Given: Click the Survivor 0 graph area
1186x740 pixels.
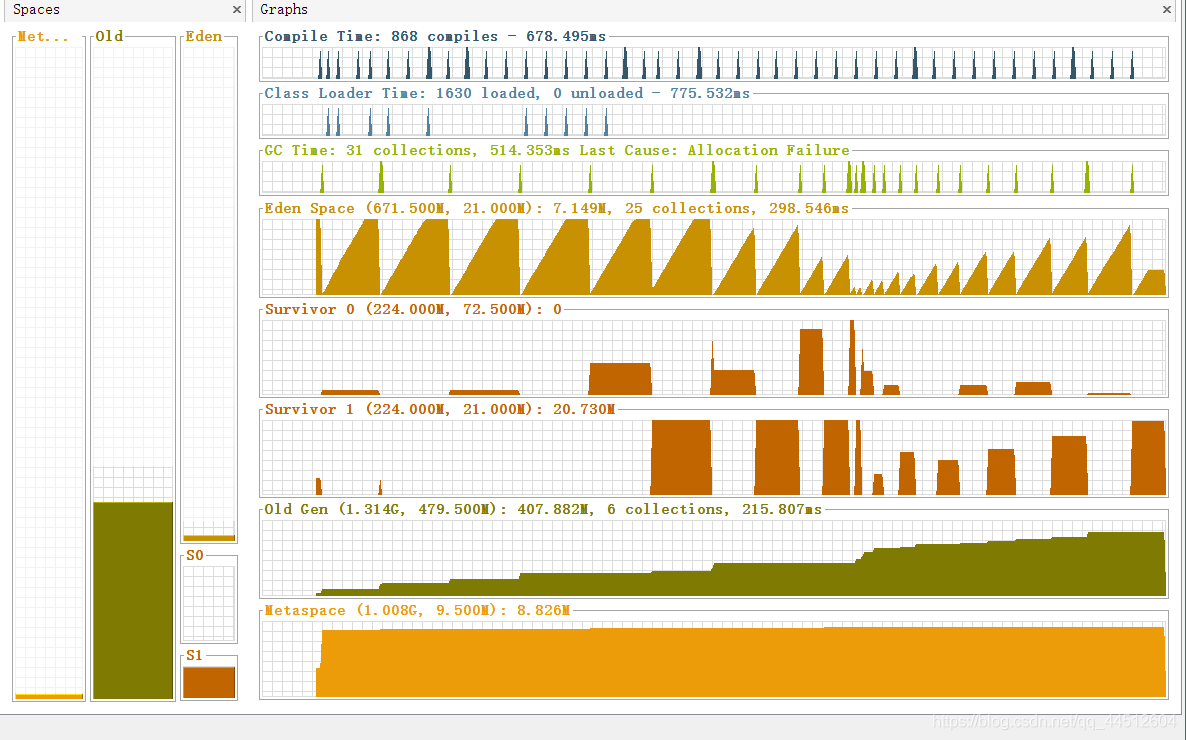Looking at the screenshot, I should 713,357.
